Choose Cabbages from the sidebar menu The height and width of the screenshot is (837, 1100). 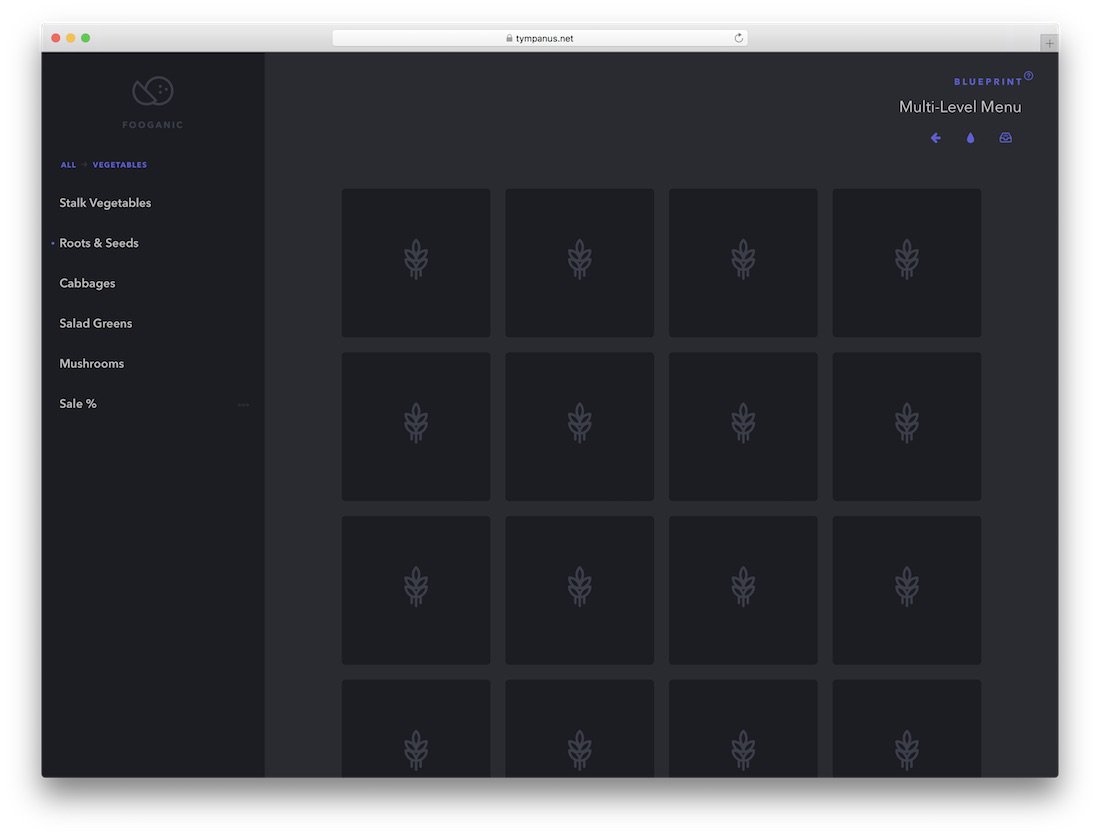tap(87, 283)
